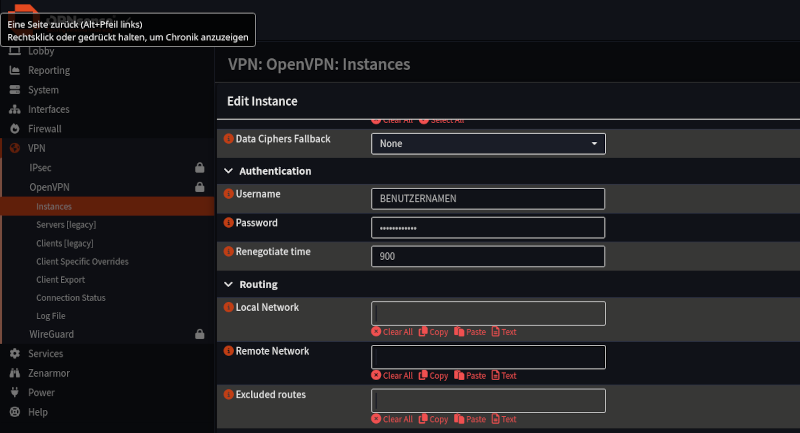Image resolution: width=800 pixels, height=433 pixels.
Task: Click the lock icon next to WireGuard
Action: click(x=200, y=334)
